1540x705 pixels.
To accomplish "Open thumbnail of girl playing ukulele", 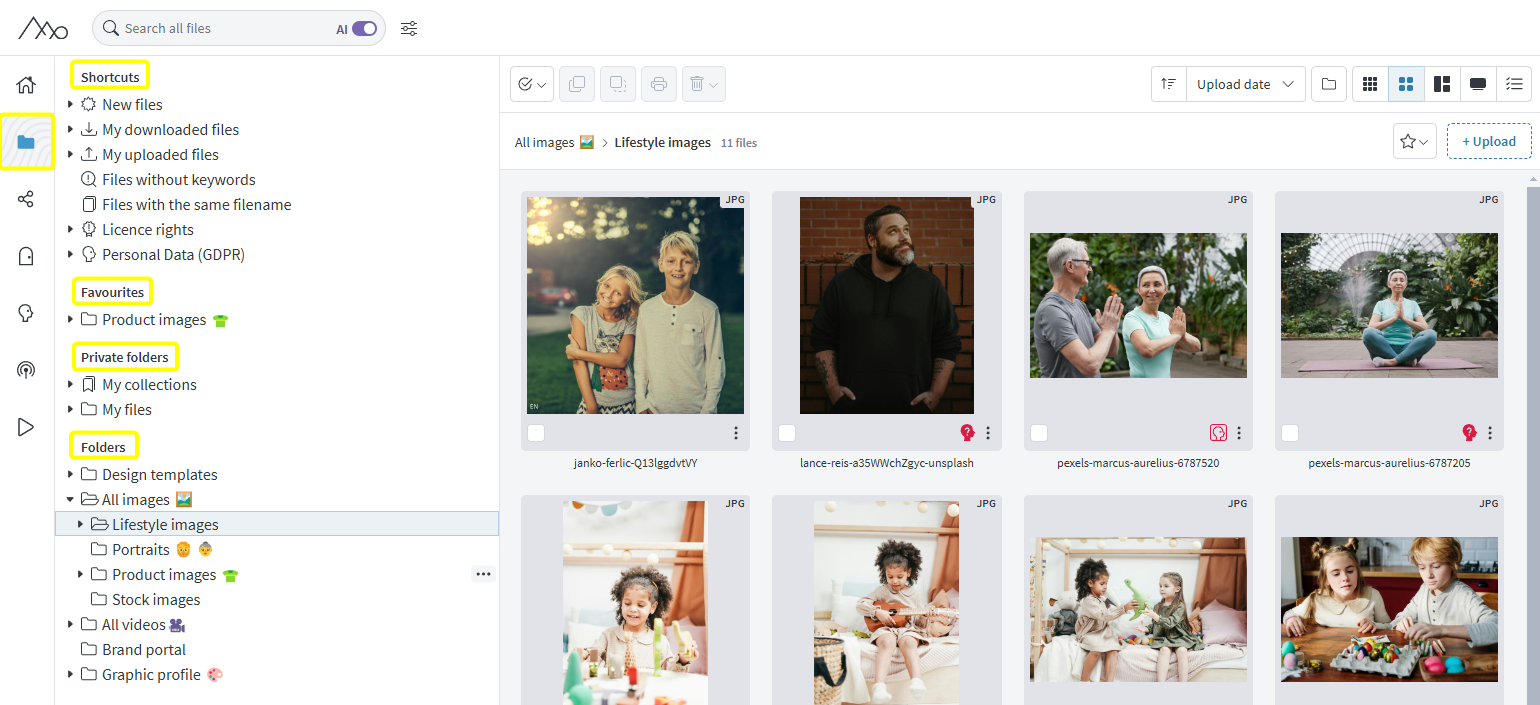I will tap(887, 603).
